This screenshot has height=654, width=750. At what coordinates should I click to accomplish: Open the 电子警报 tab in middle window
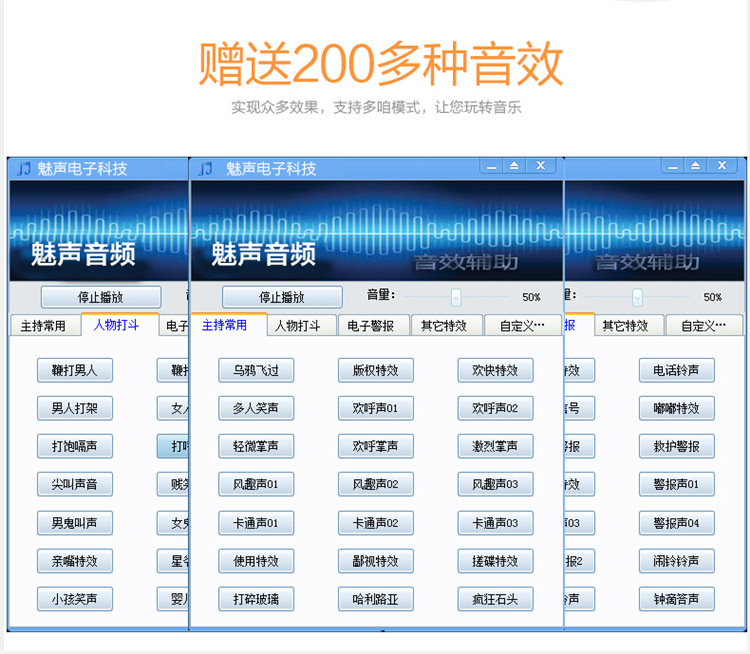point(371,325)
